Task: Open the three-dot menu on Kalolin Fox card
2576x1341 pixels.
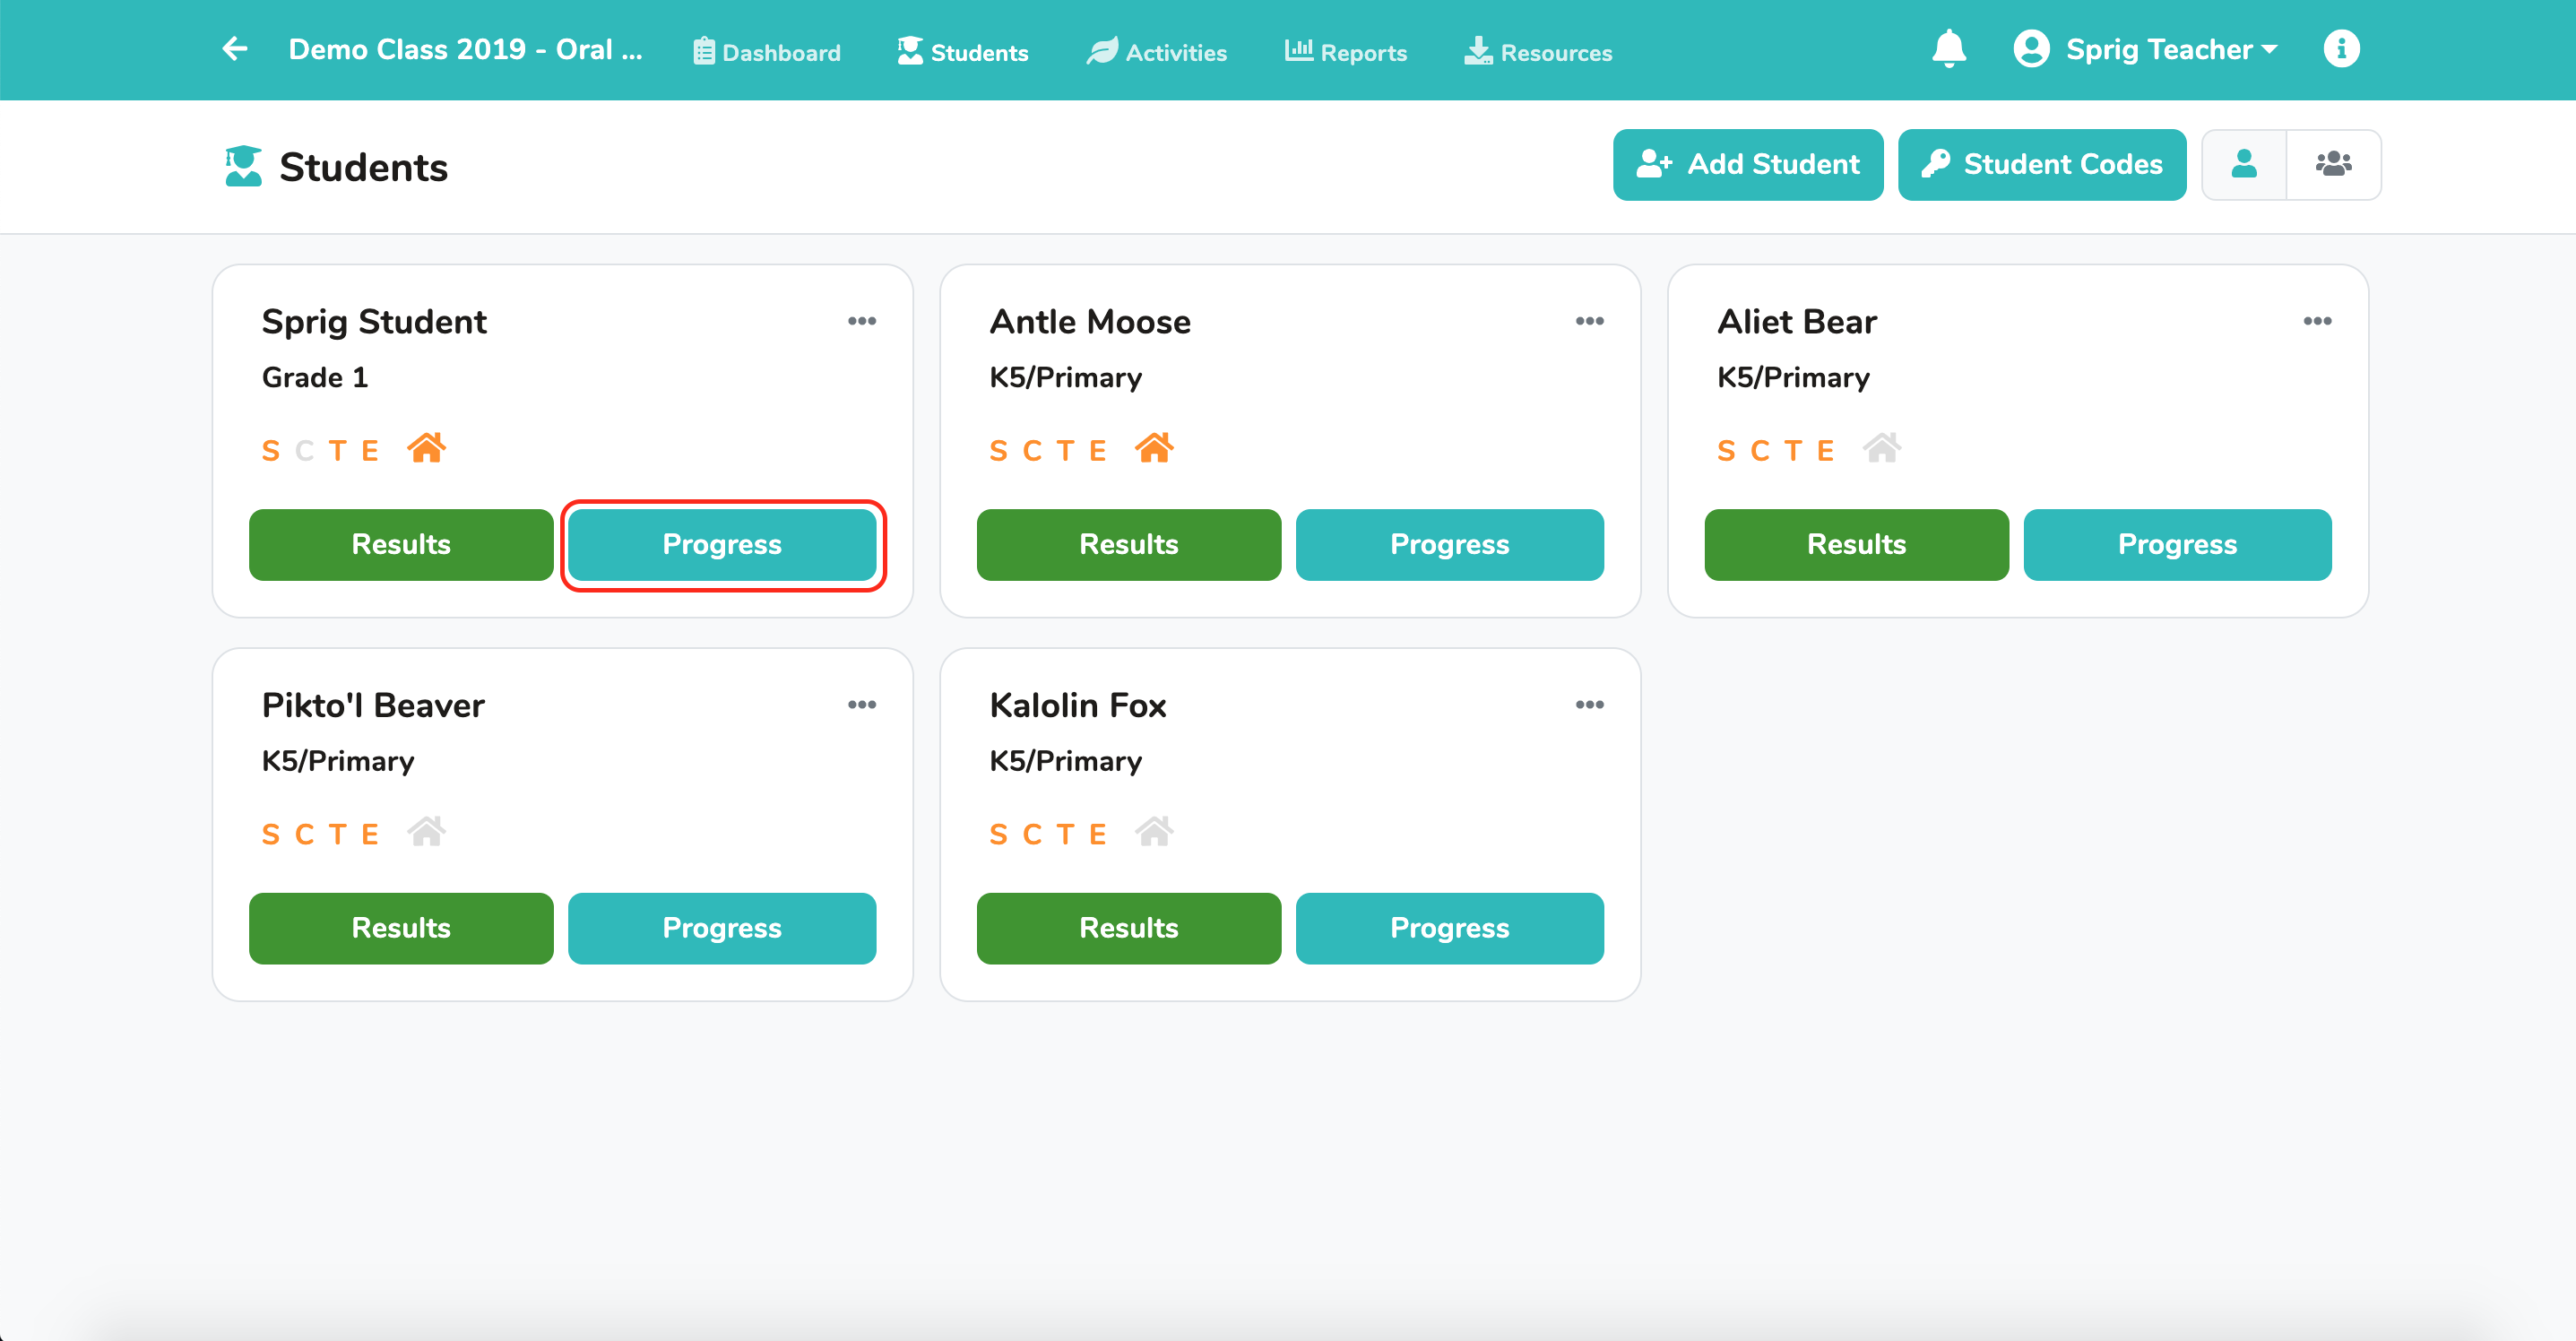Action: (x=1589, y=705)
